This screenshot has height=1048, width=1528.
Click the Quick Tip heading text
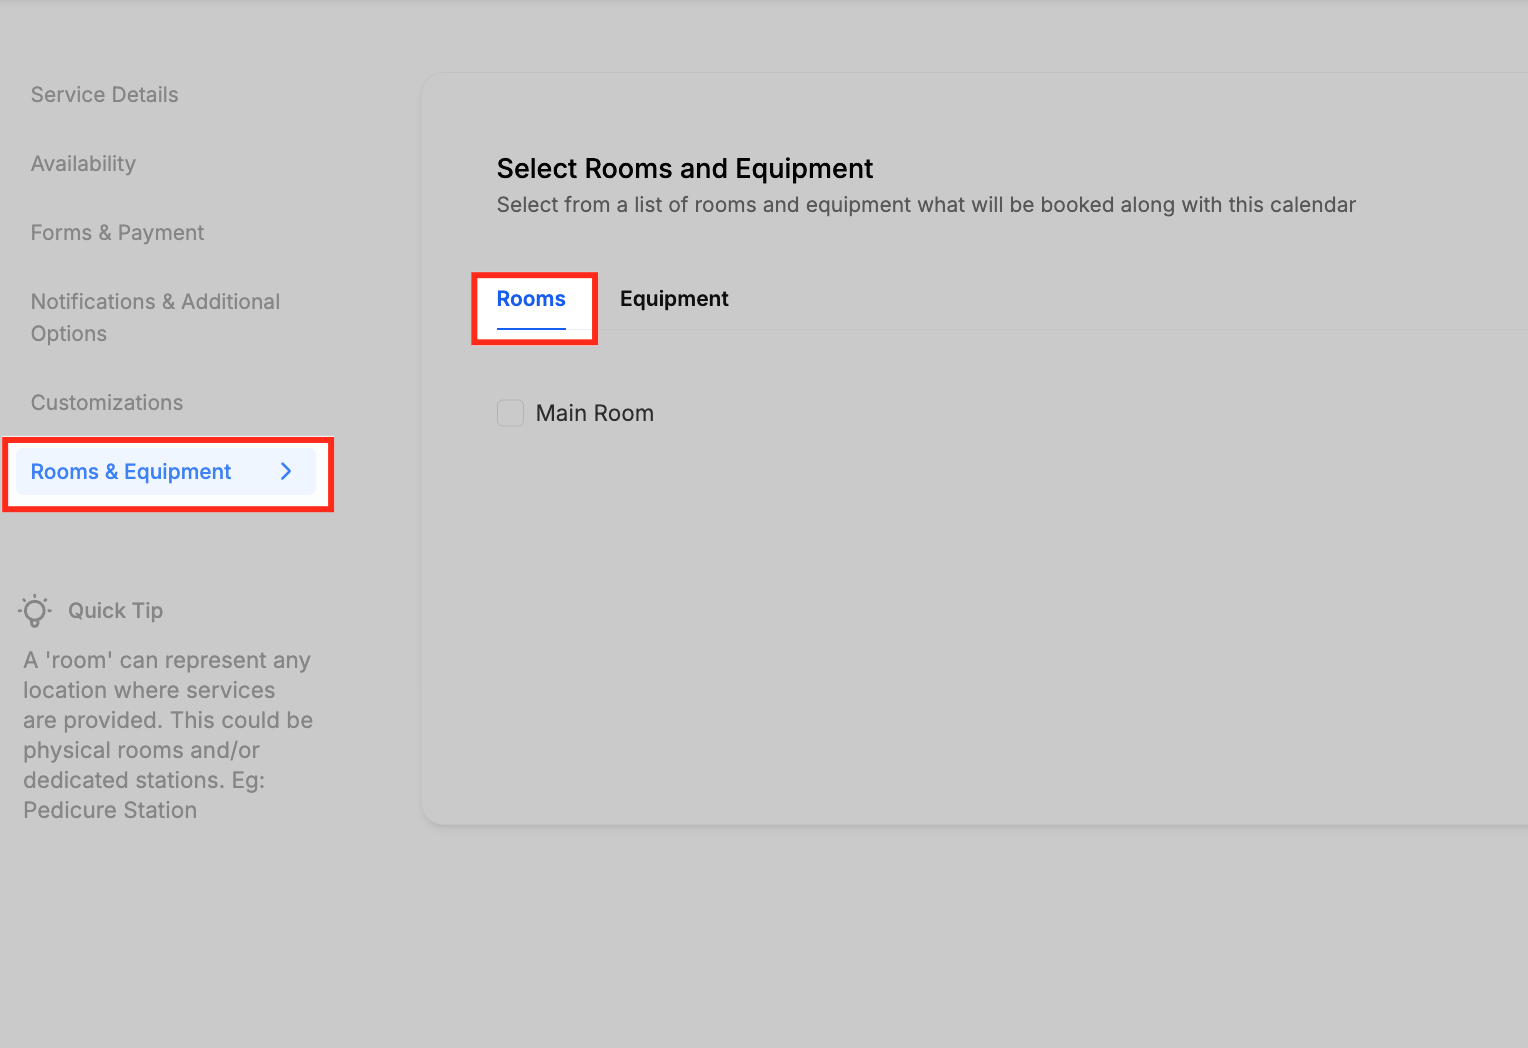click(115, 611)
